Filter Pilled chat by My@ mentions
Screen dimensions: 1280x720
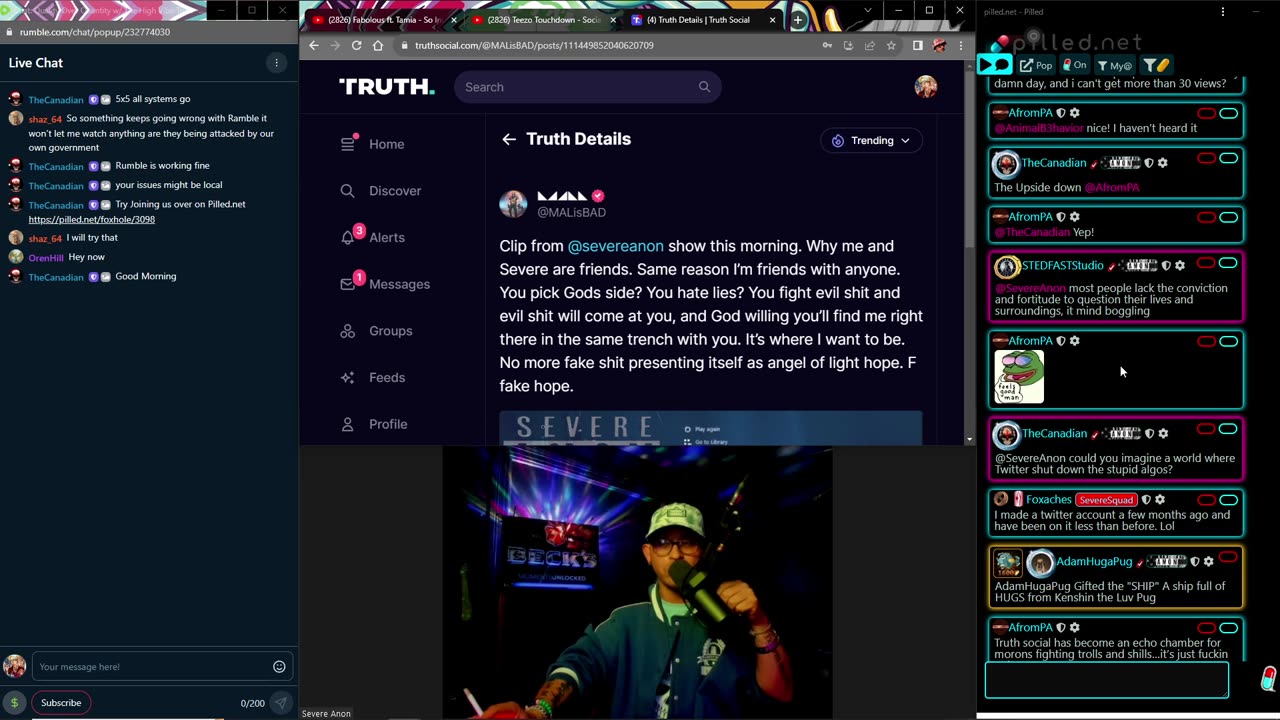[x=1114, y=65]
